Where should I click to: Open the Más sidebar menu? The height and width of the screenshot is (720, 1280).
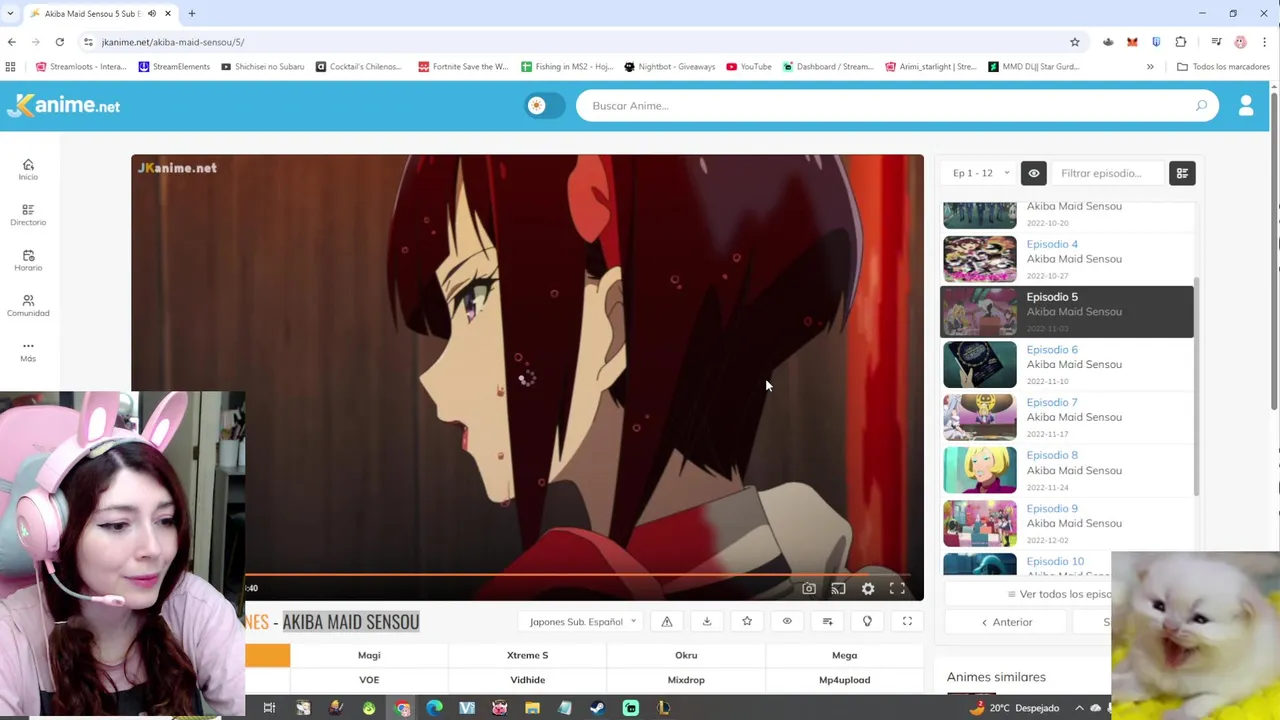(28, 351)
